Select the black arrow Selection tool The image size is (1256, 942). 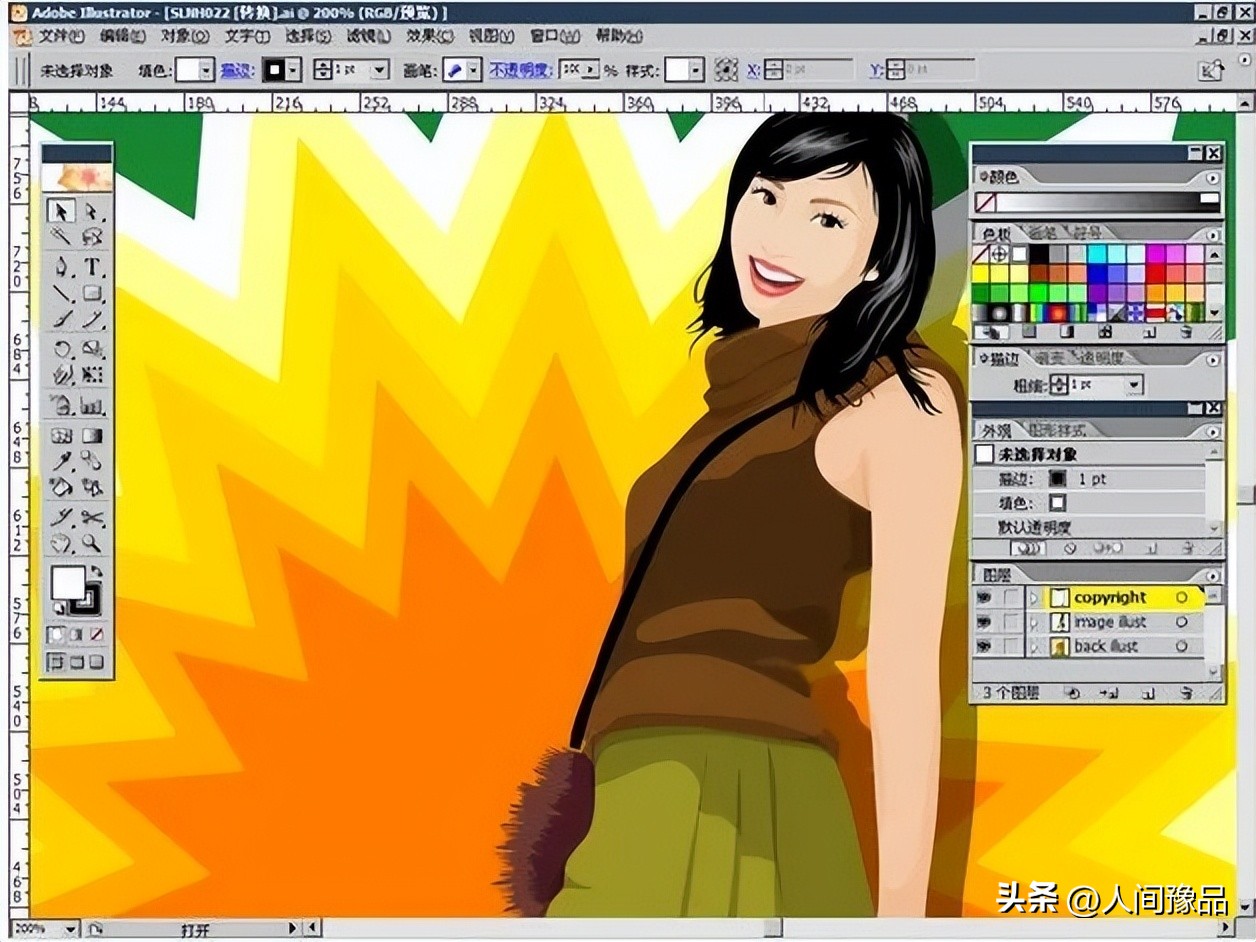[62, 211]
